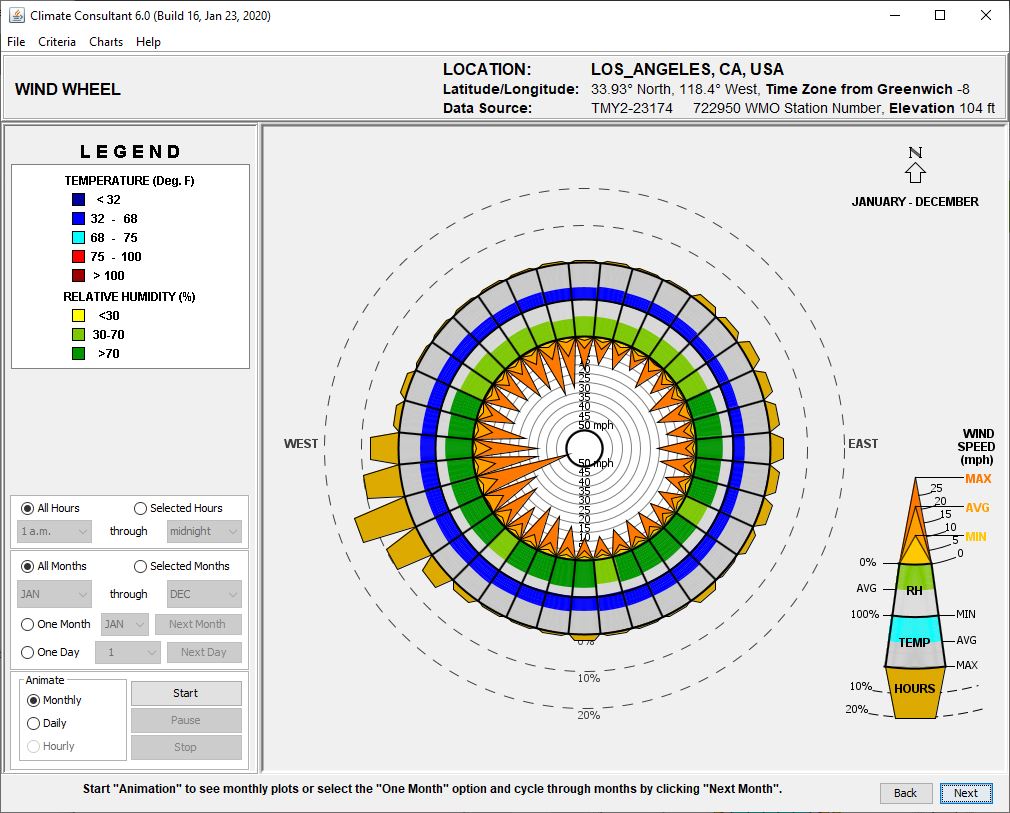
Task: Expand the DEC end month dropdown
Action: [204, 594]
